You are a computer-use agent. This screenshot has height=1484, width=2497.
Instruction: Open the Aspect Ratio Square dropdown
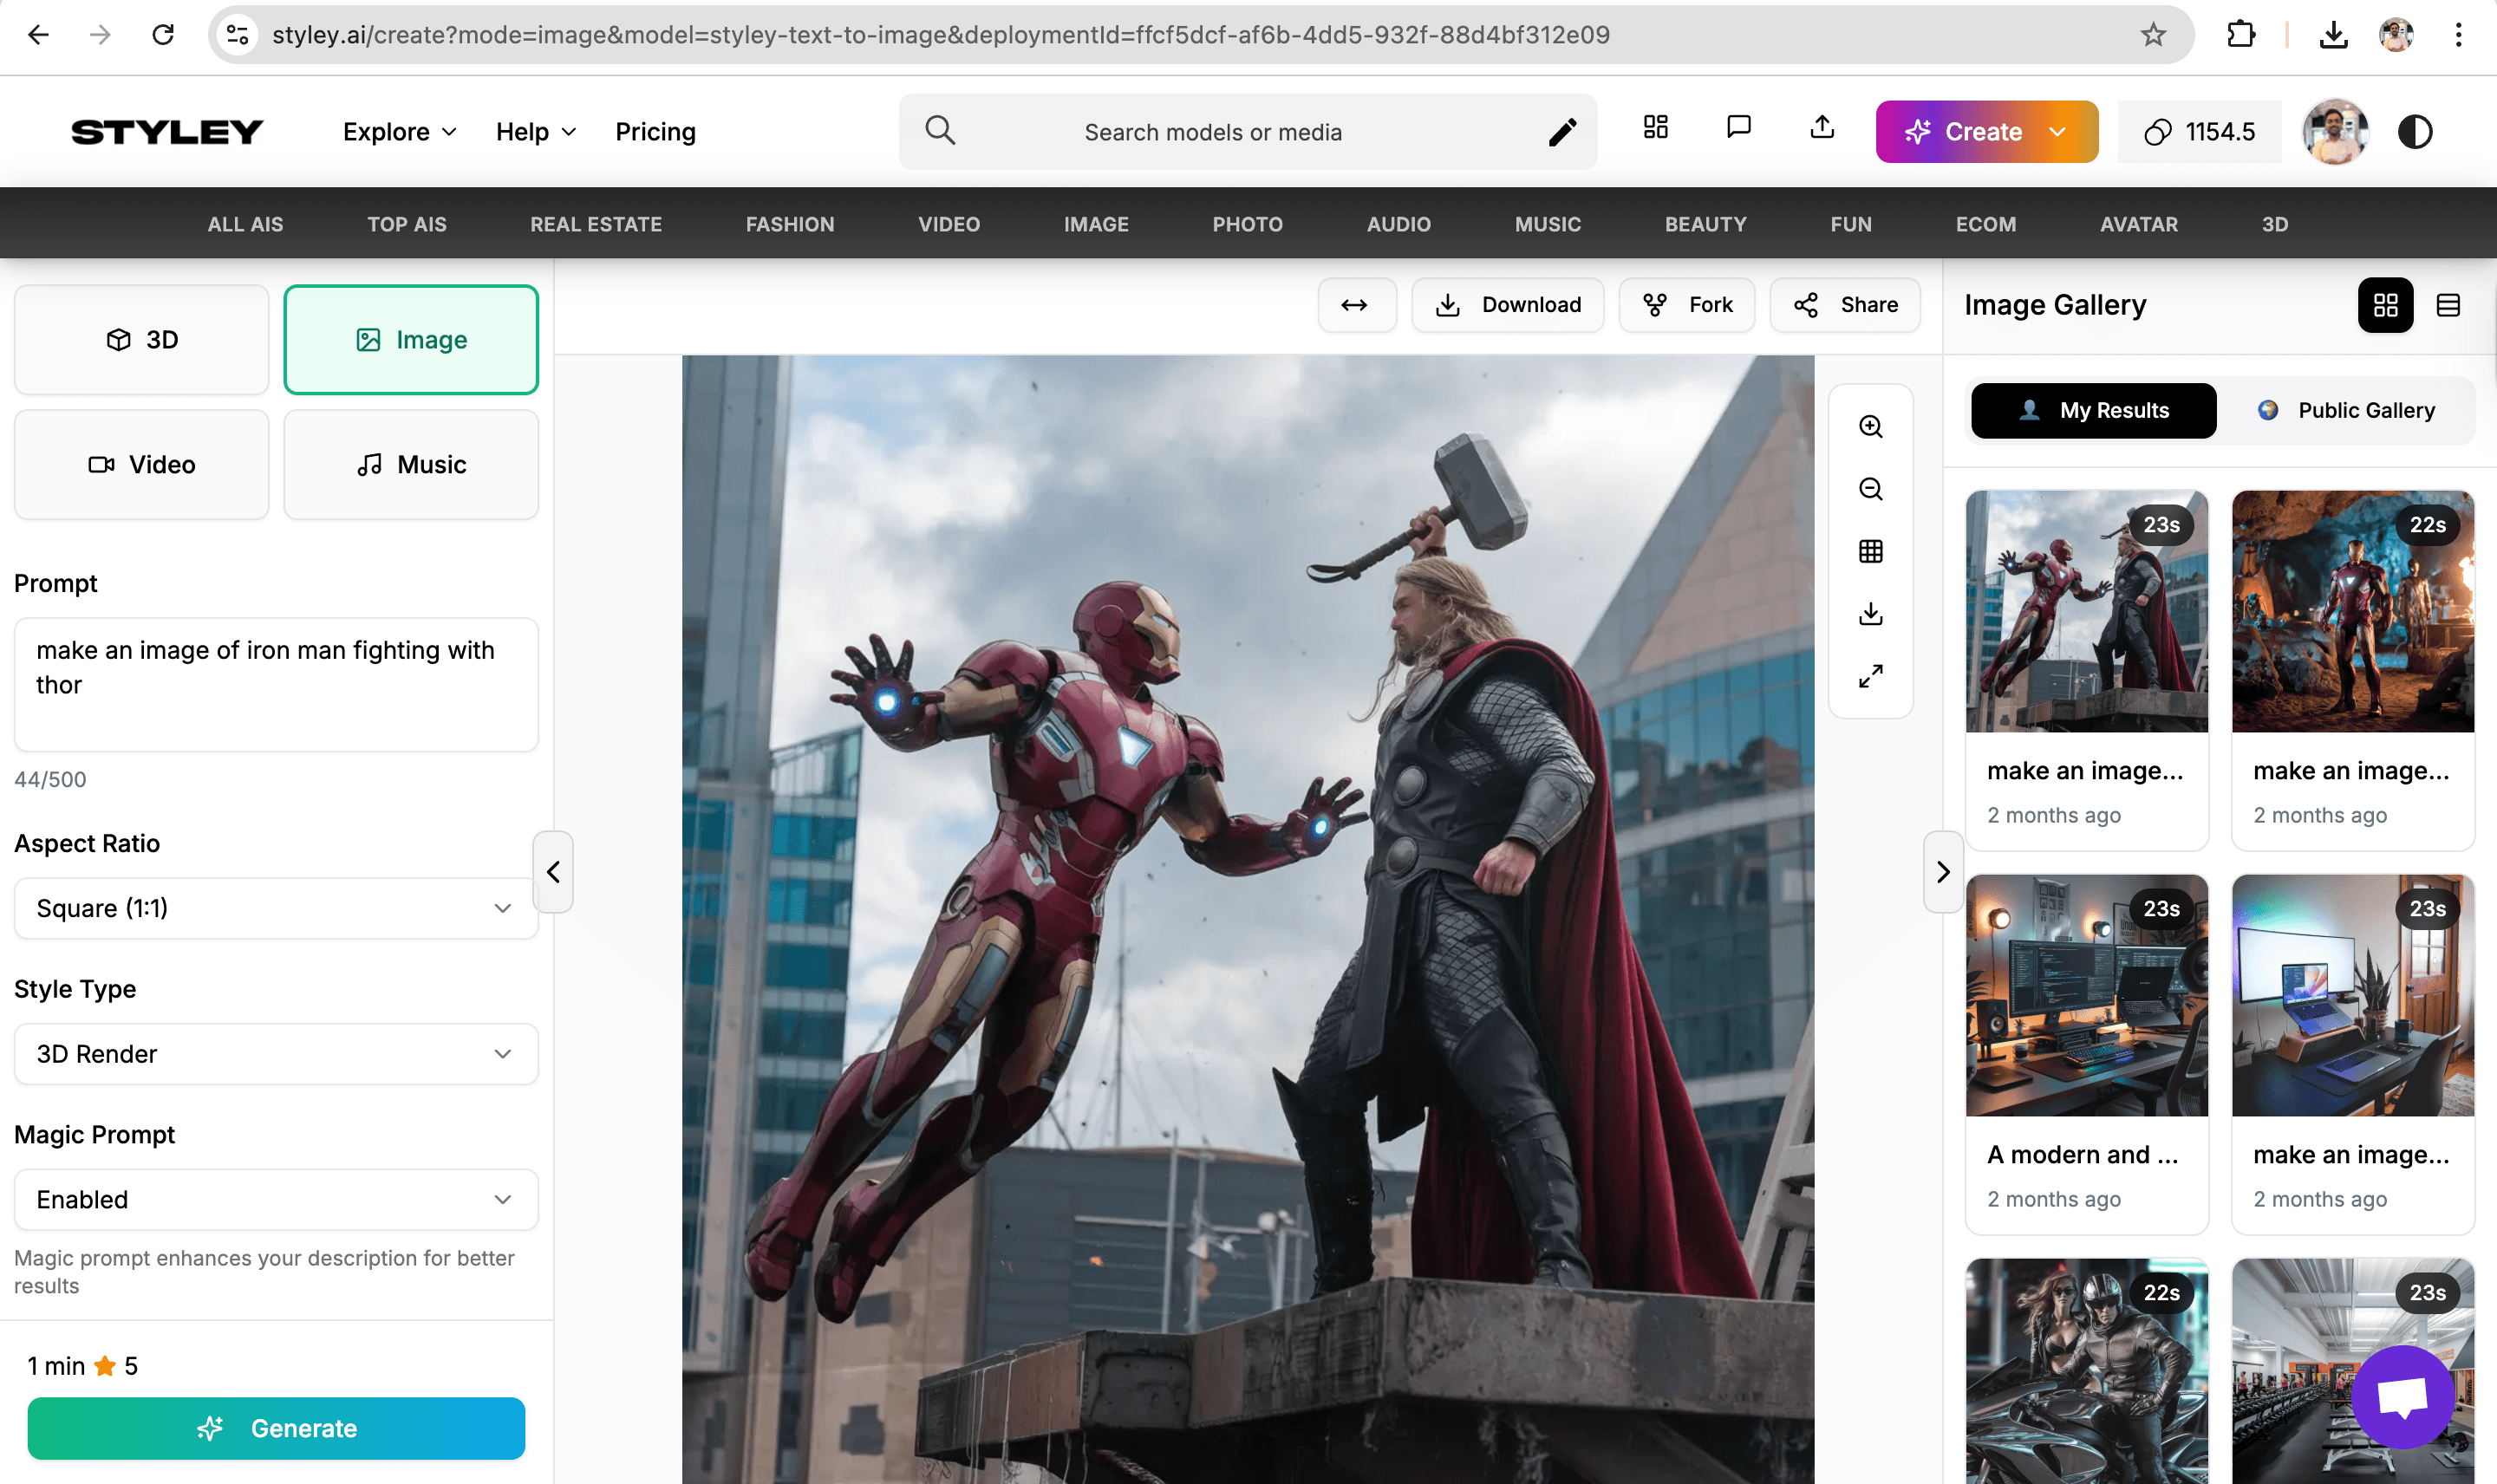(x=276, y=908)
